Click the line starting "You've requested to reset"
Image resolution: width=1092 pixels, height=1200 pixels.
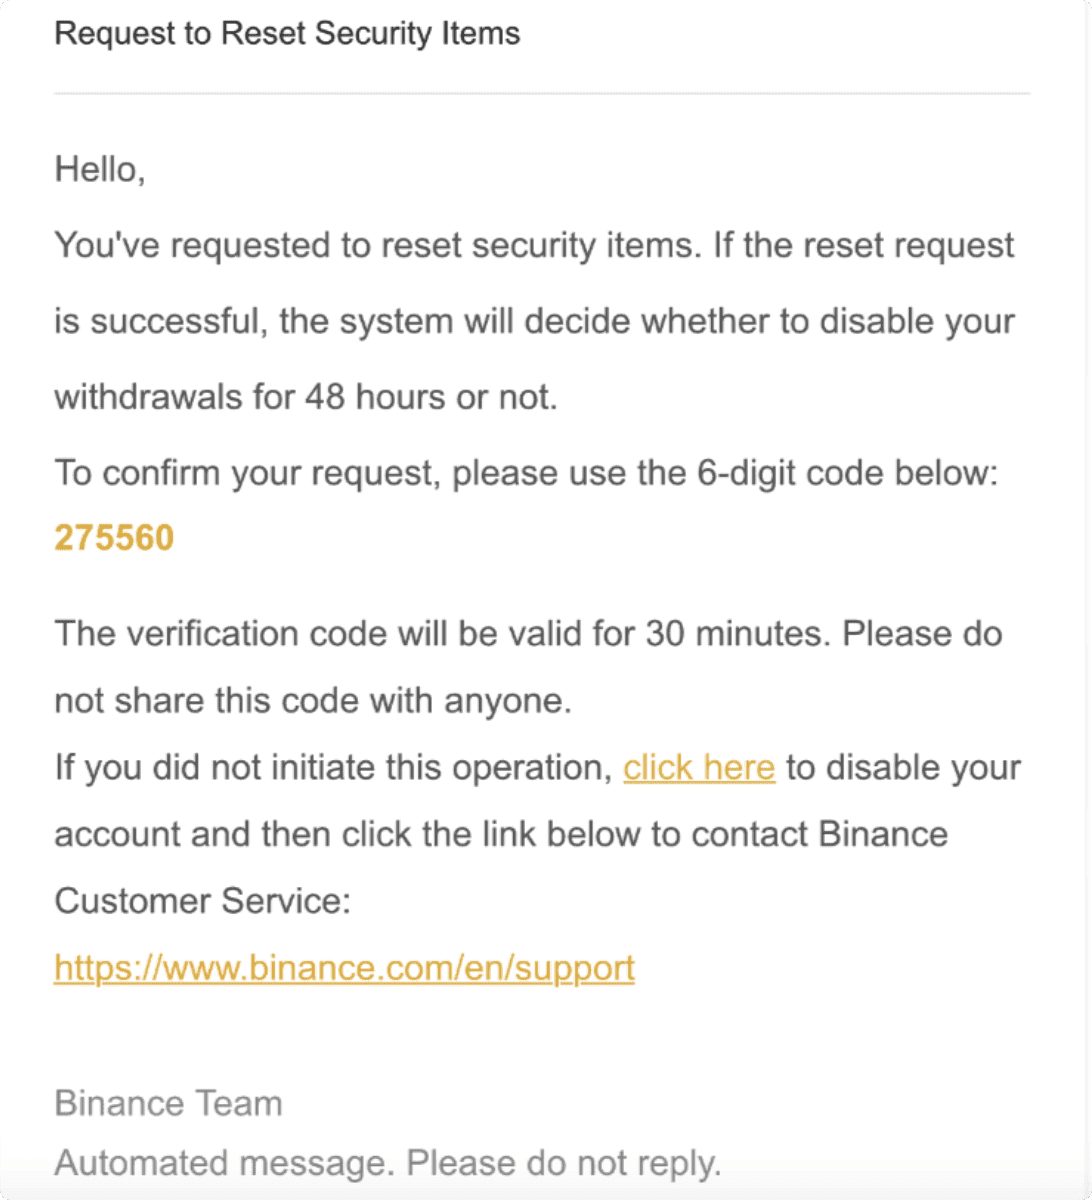click(x=534, y=246)
